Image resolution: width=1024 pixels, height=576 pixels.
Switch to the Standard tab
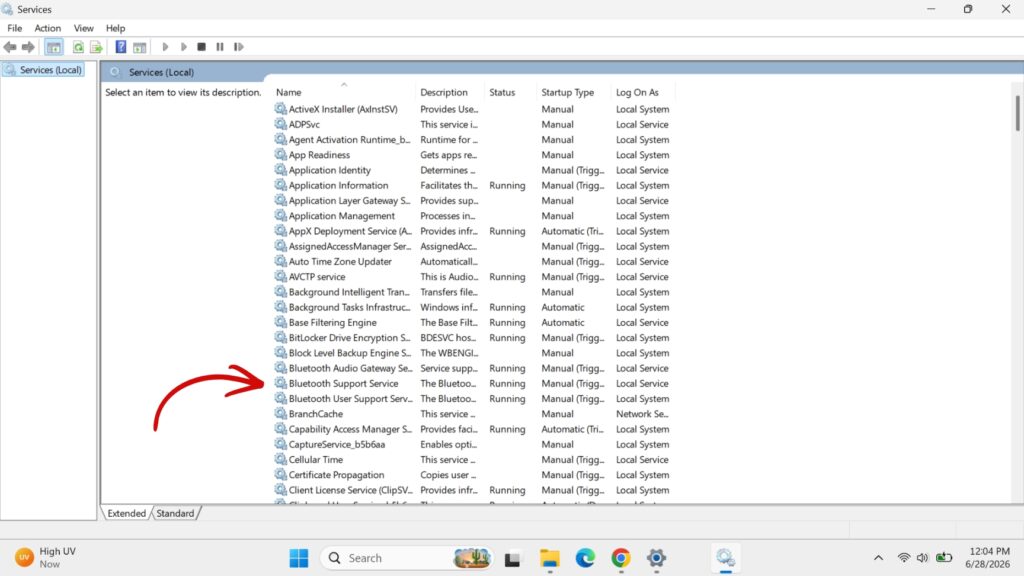175,513
